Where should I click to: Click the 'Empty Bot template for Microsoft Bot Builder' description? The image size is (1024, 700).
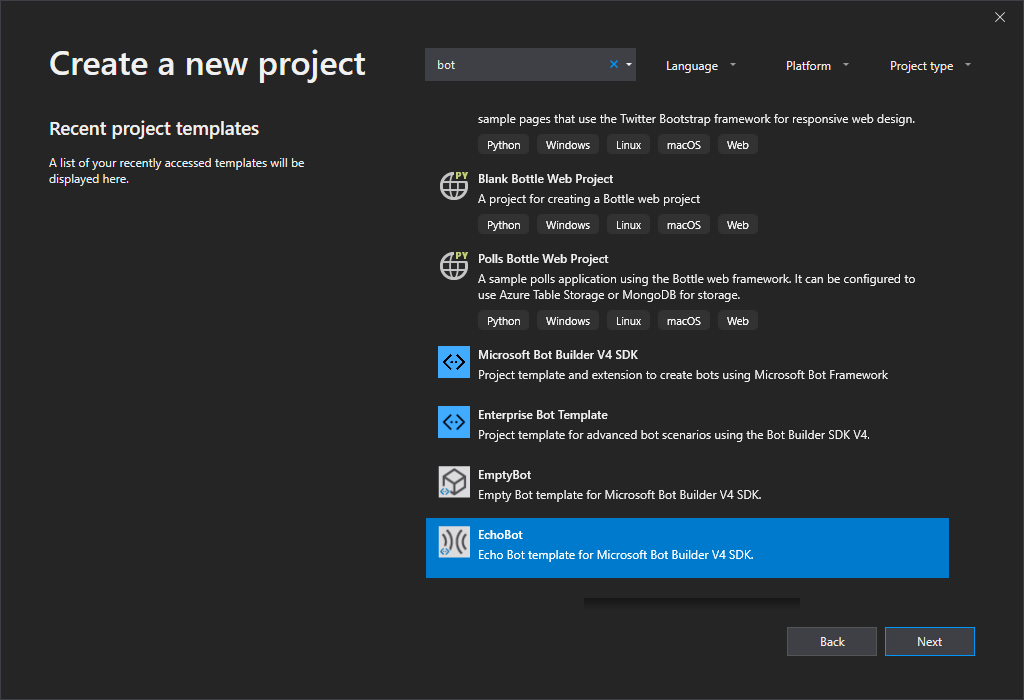click(x=620, y=495)
